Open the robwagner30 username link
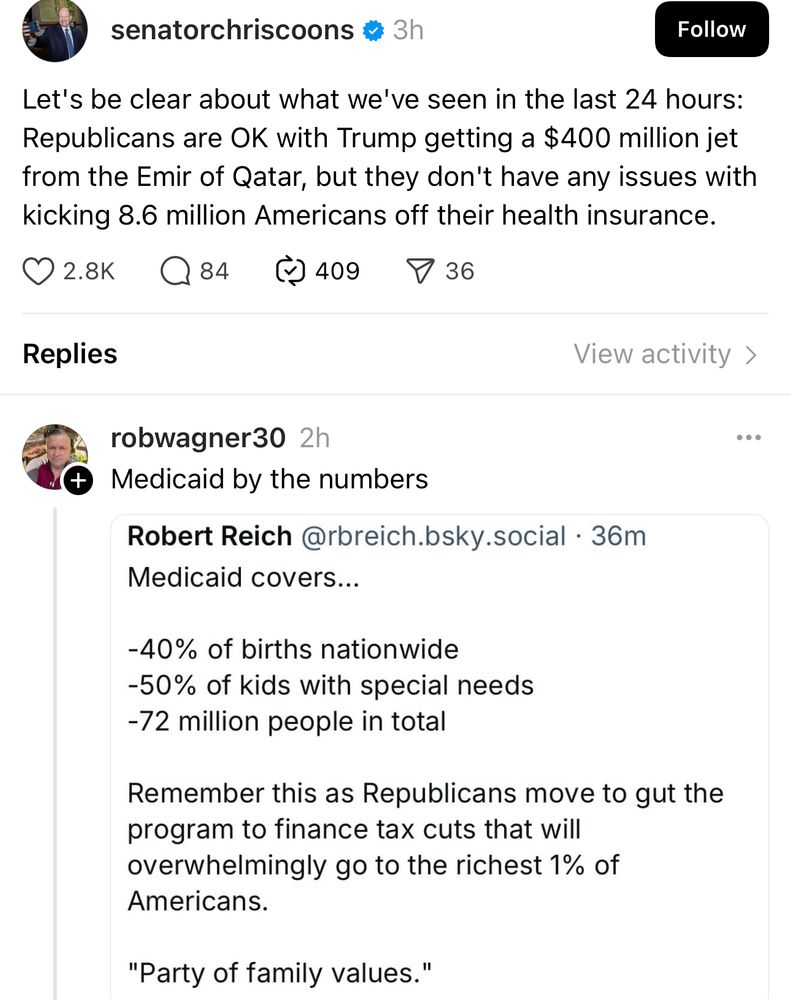This screenshot has width=791, height=1000. 198,438
